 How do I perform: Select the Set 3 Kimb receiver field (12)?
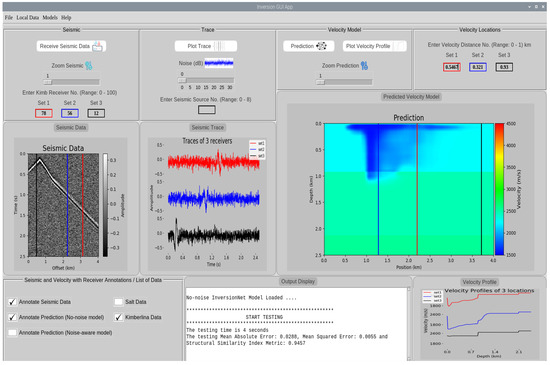pyautogui.click(x=96, y=113)
